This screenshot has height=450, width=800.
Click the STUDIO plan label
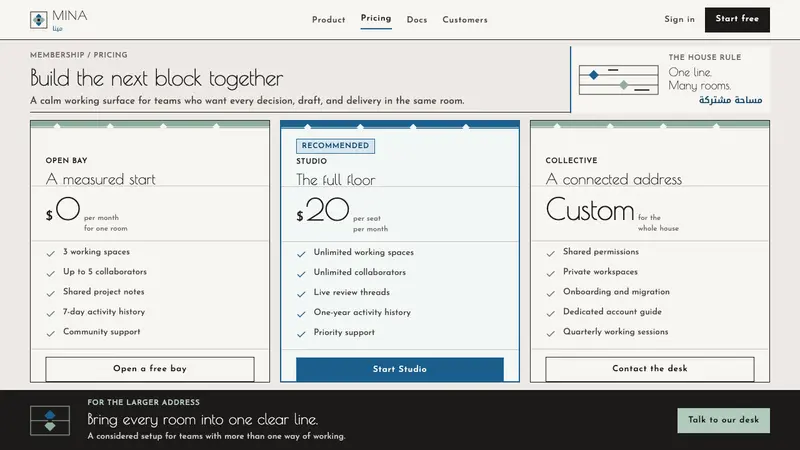pos(311,161)
